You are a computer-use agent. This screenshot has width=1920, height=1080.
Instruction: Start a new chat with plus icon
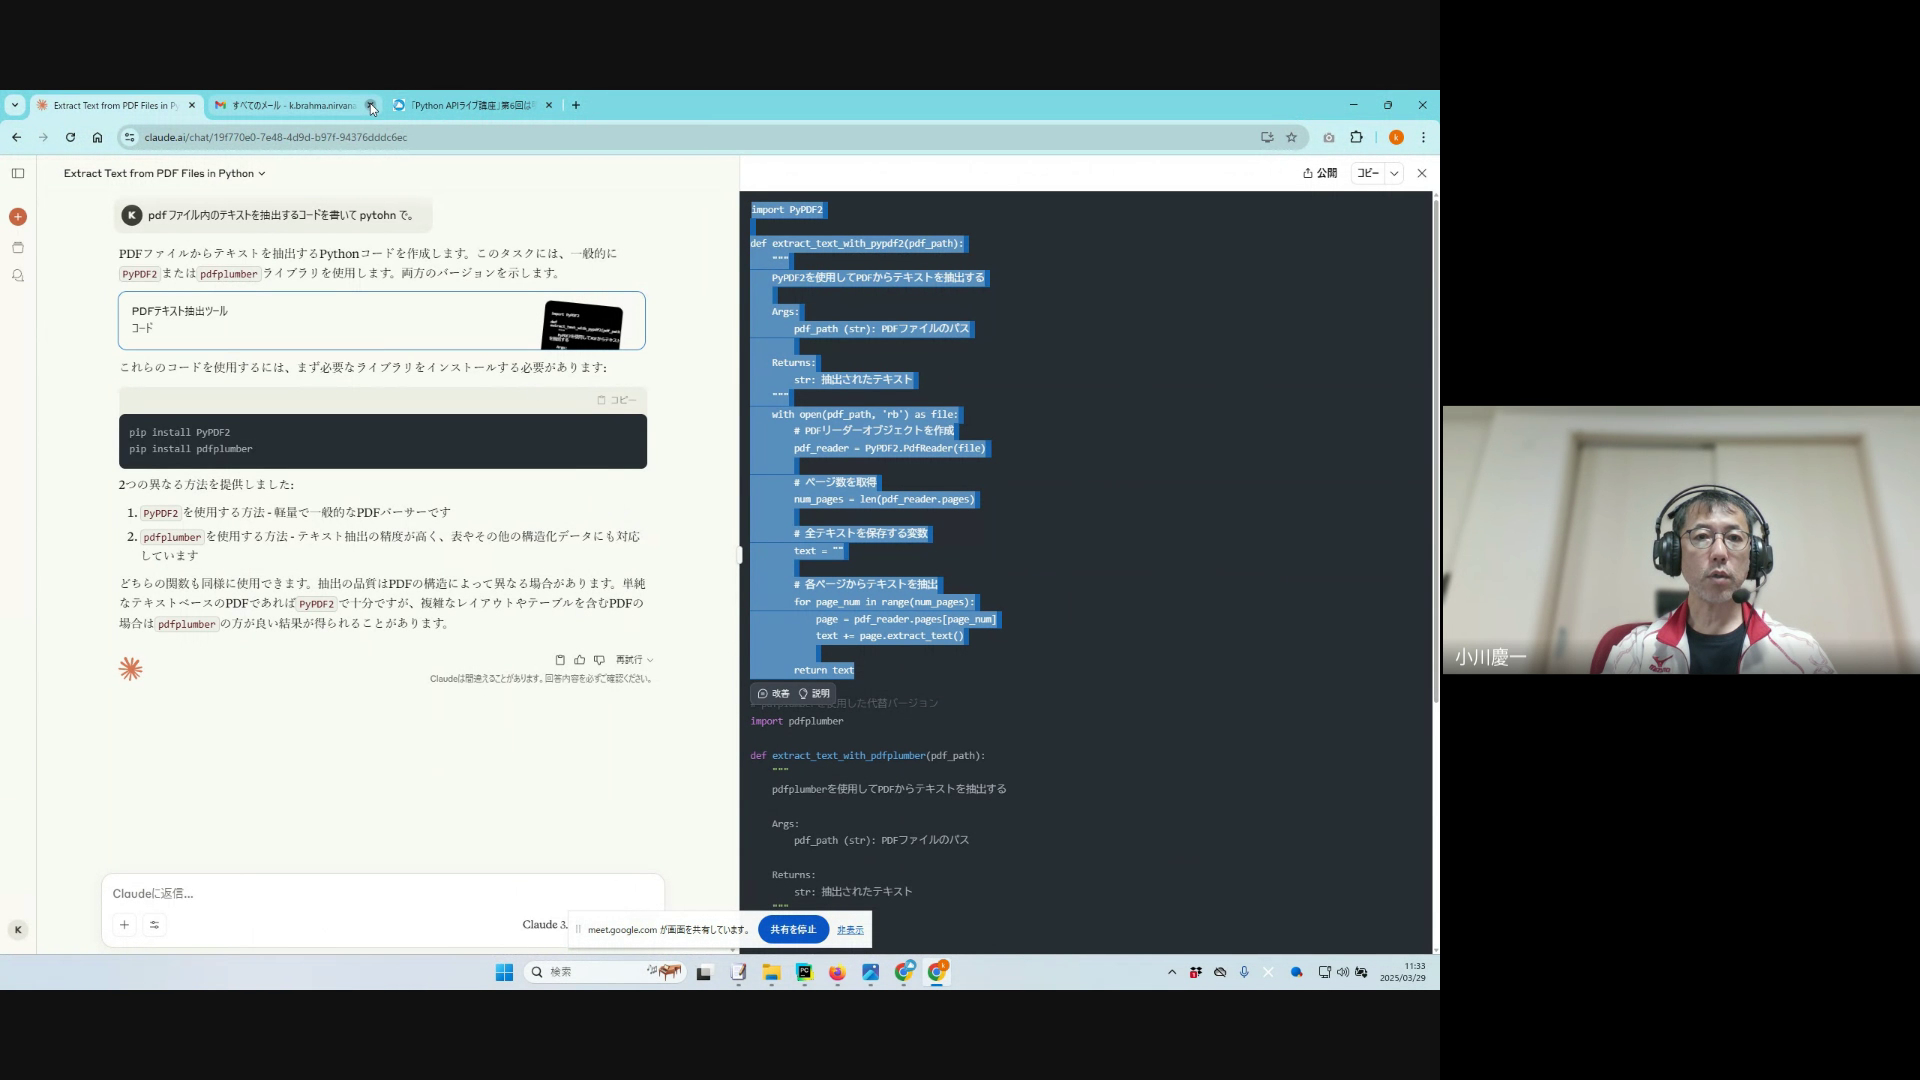[x=18, y=217]
